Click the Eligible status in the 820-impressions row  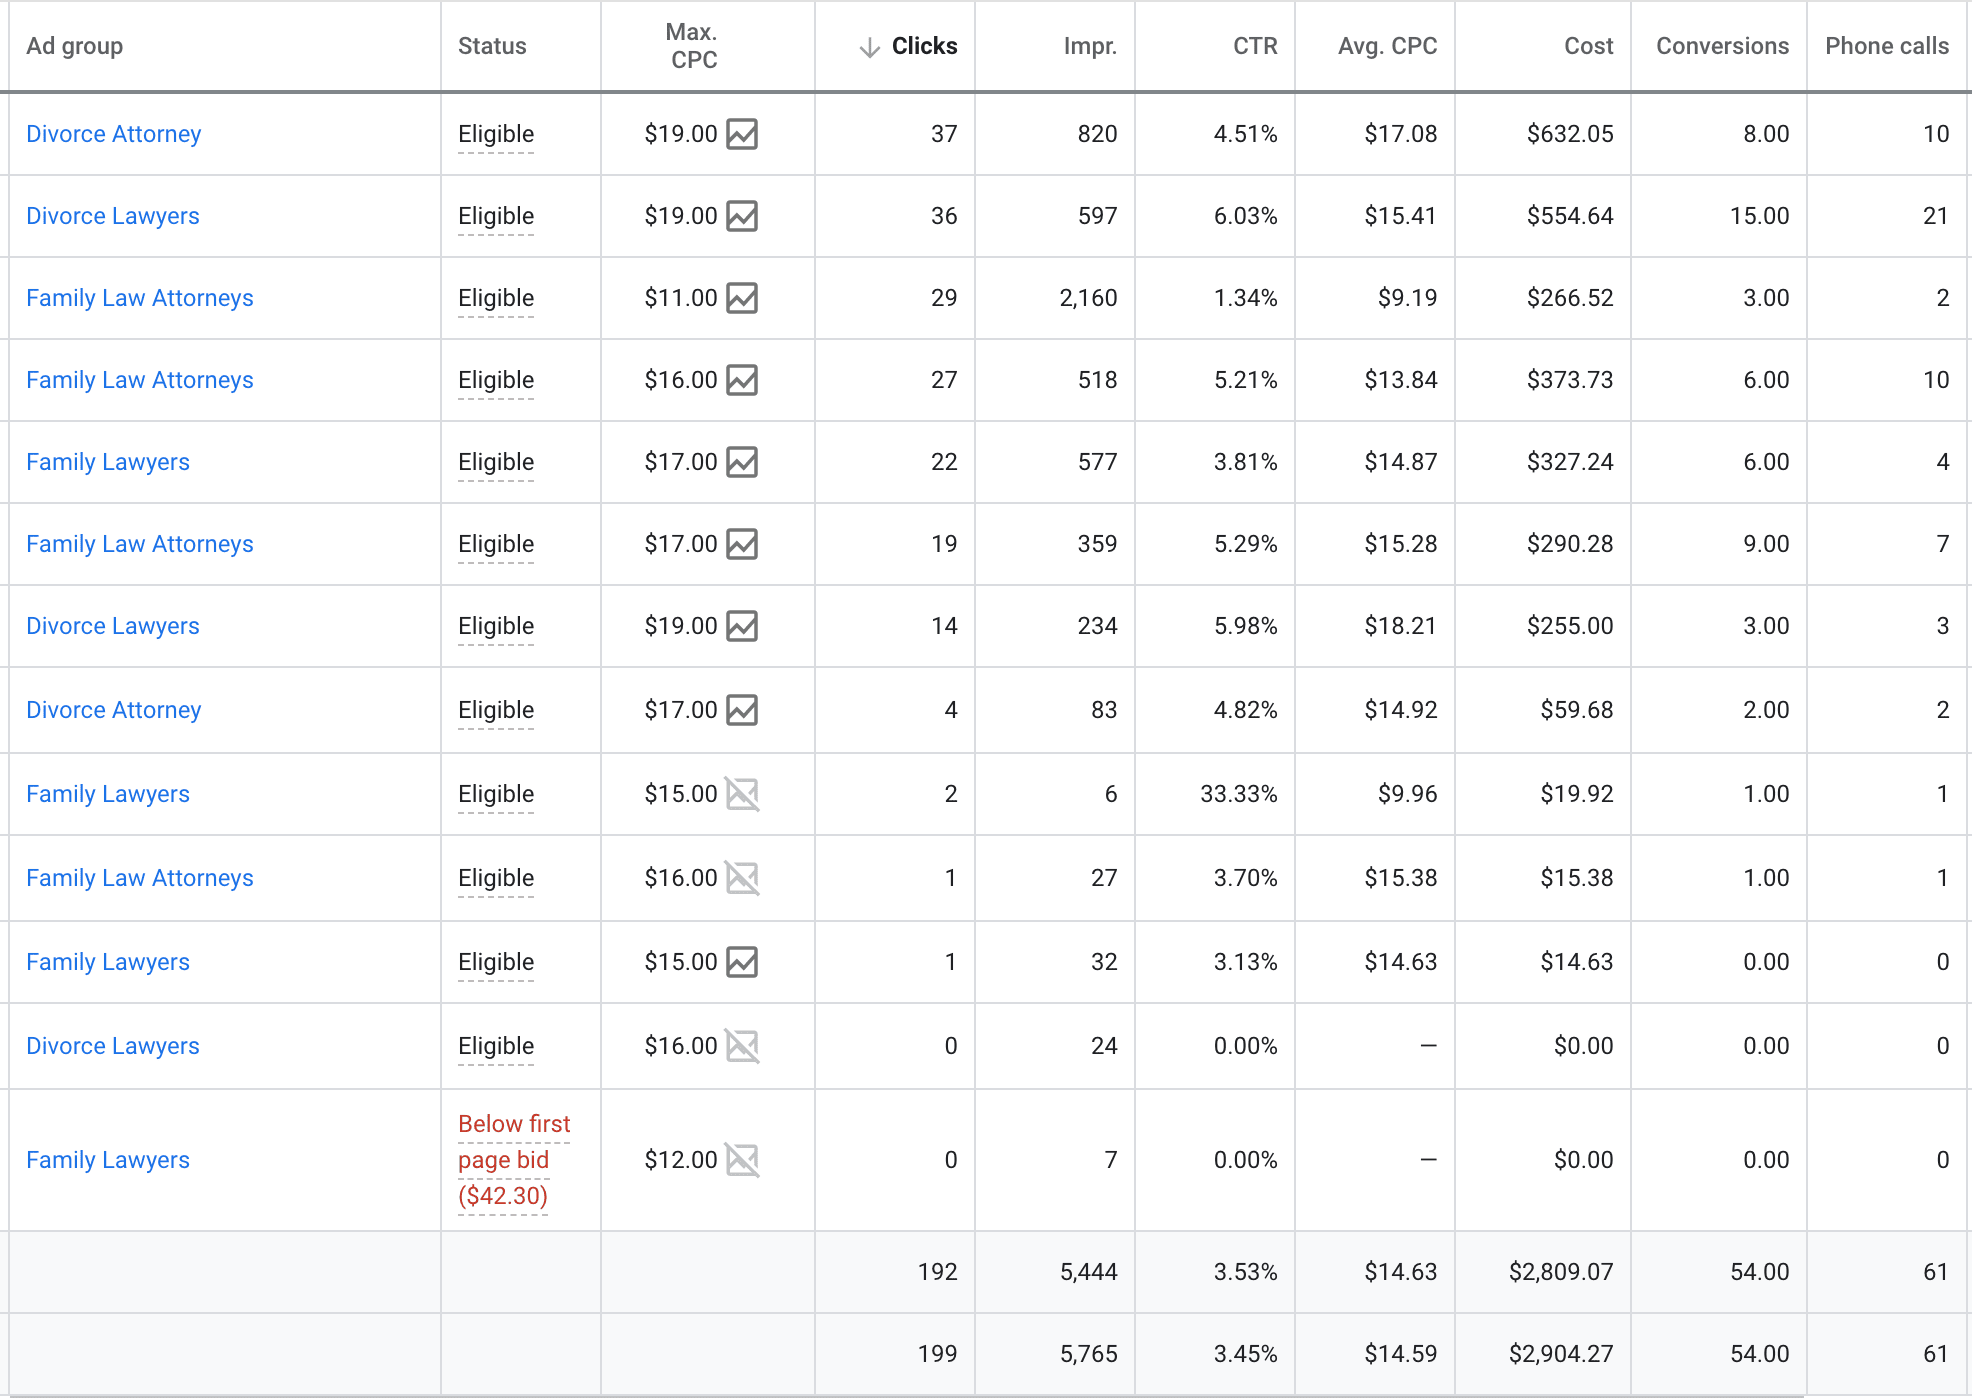[496, 134]
